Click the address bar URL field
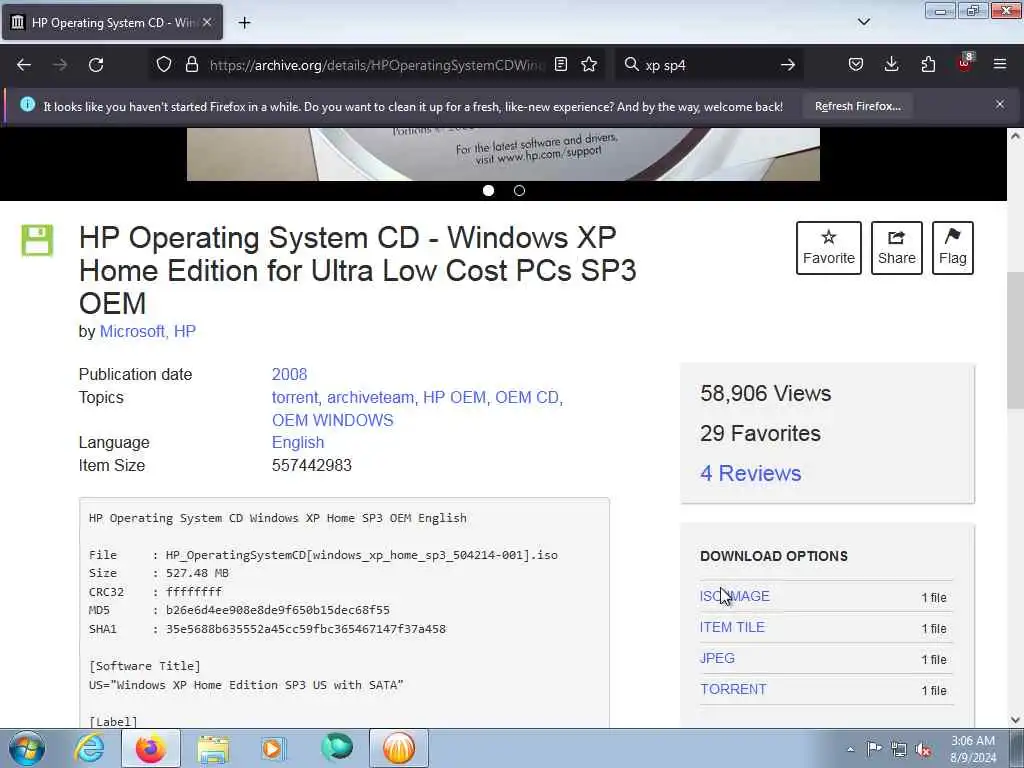The width and height of the screenshot is (1024, 768). (x=376, y=65)
